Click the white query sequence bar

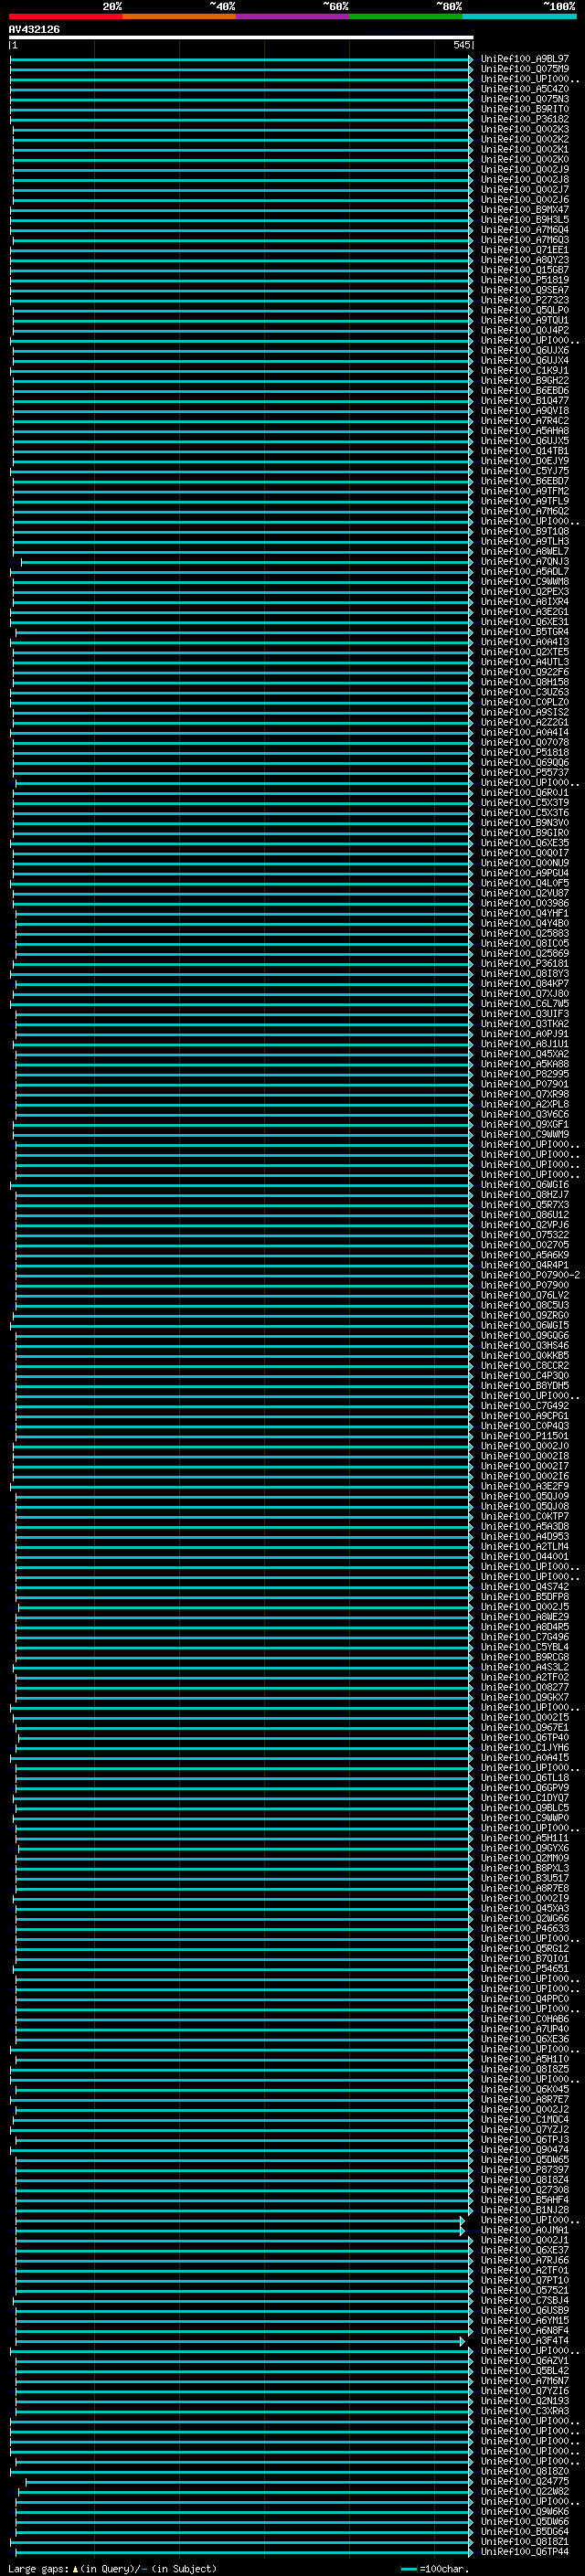pyautogui.click(x=241, y=37)
